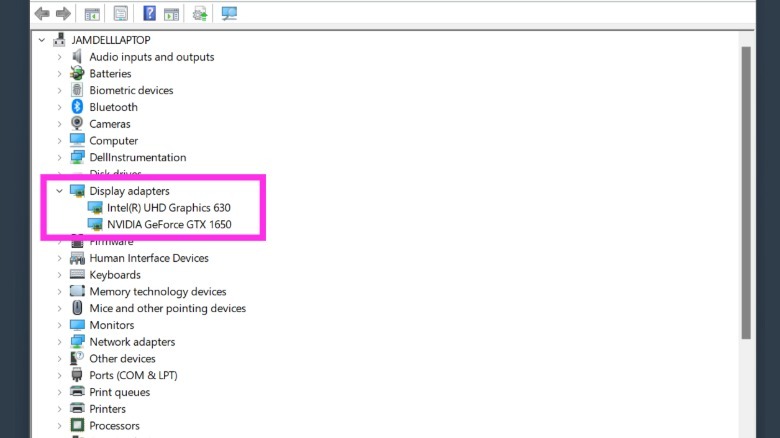Click the Help question mark toolbar icon
Image resolution: width=780 pixels, height=438 pixels.
click(x=149, y=13)
